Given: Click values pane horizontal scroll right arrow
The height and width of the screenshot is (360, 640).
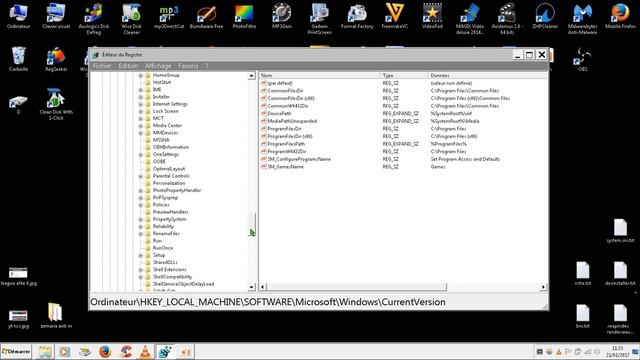Looking at the screenshot, I should coord(543,287).
